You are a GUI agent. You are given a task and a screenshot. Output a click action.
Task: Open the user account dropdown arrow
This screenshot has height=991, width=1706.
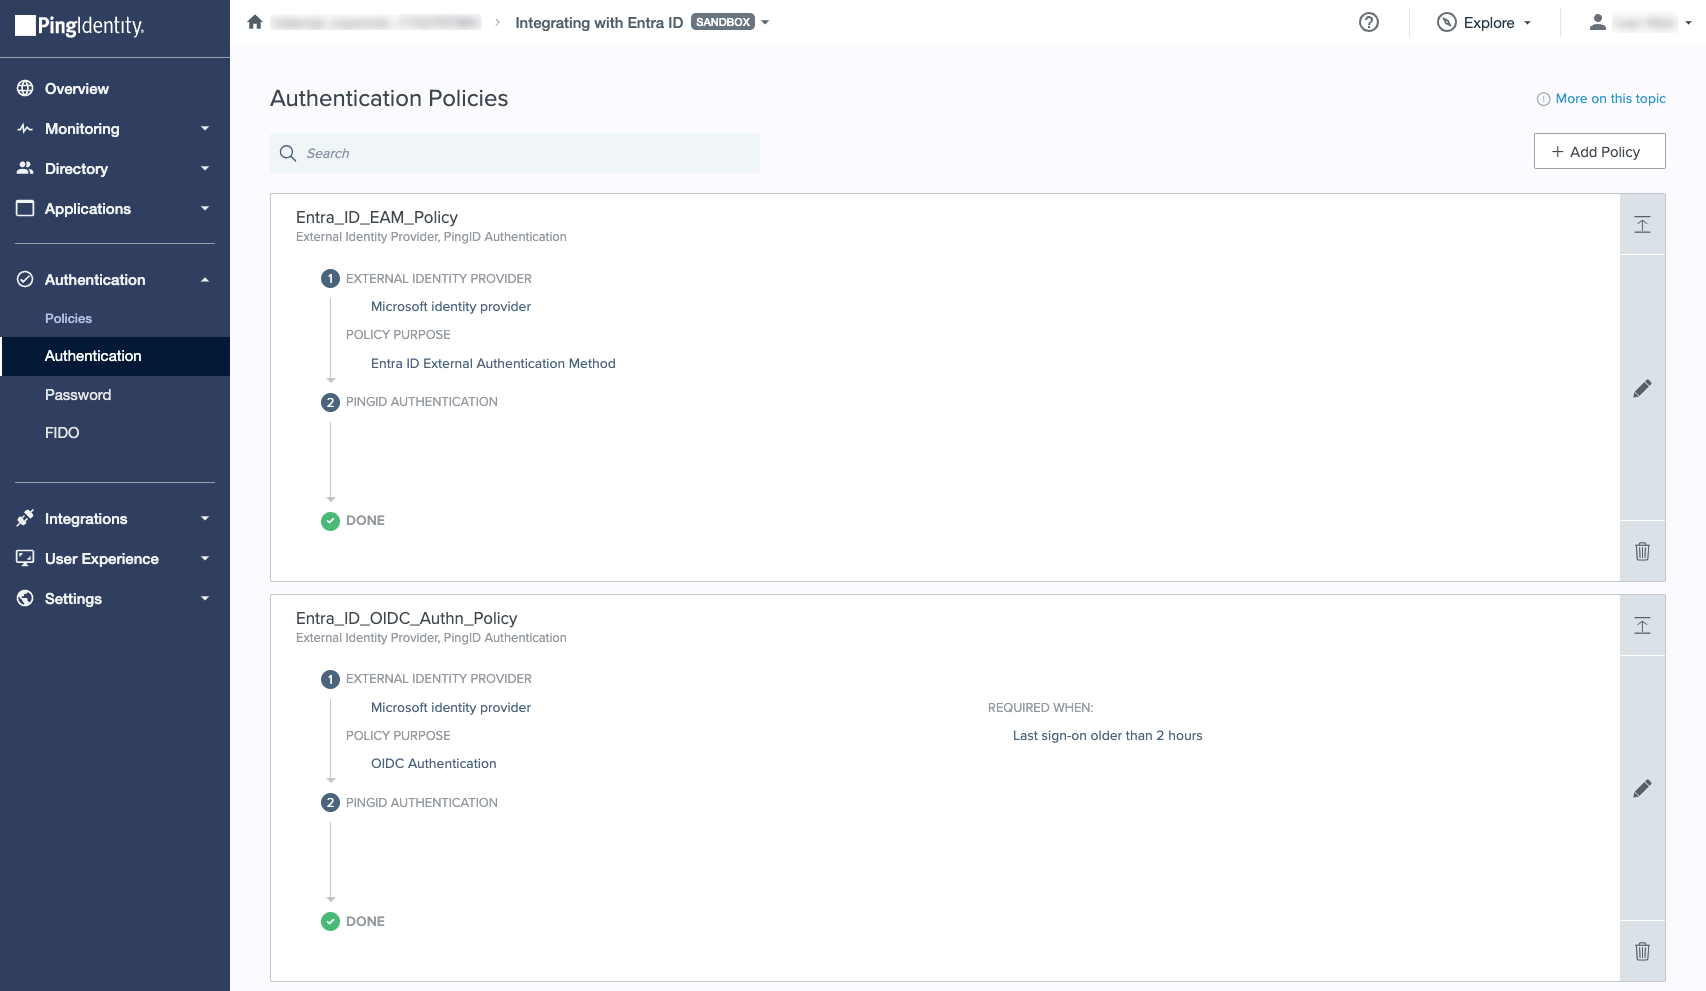point(1688,23)
